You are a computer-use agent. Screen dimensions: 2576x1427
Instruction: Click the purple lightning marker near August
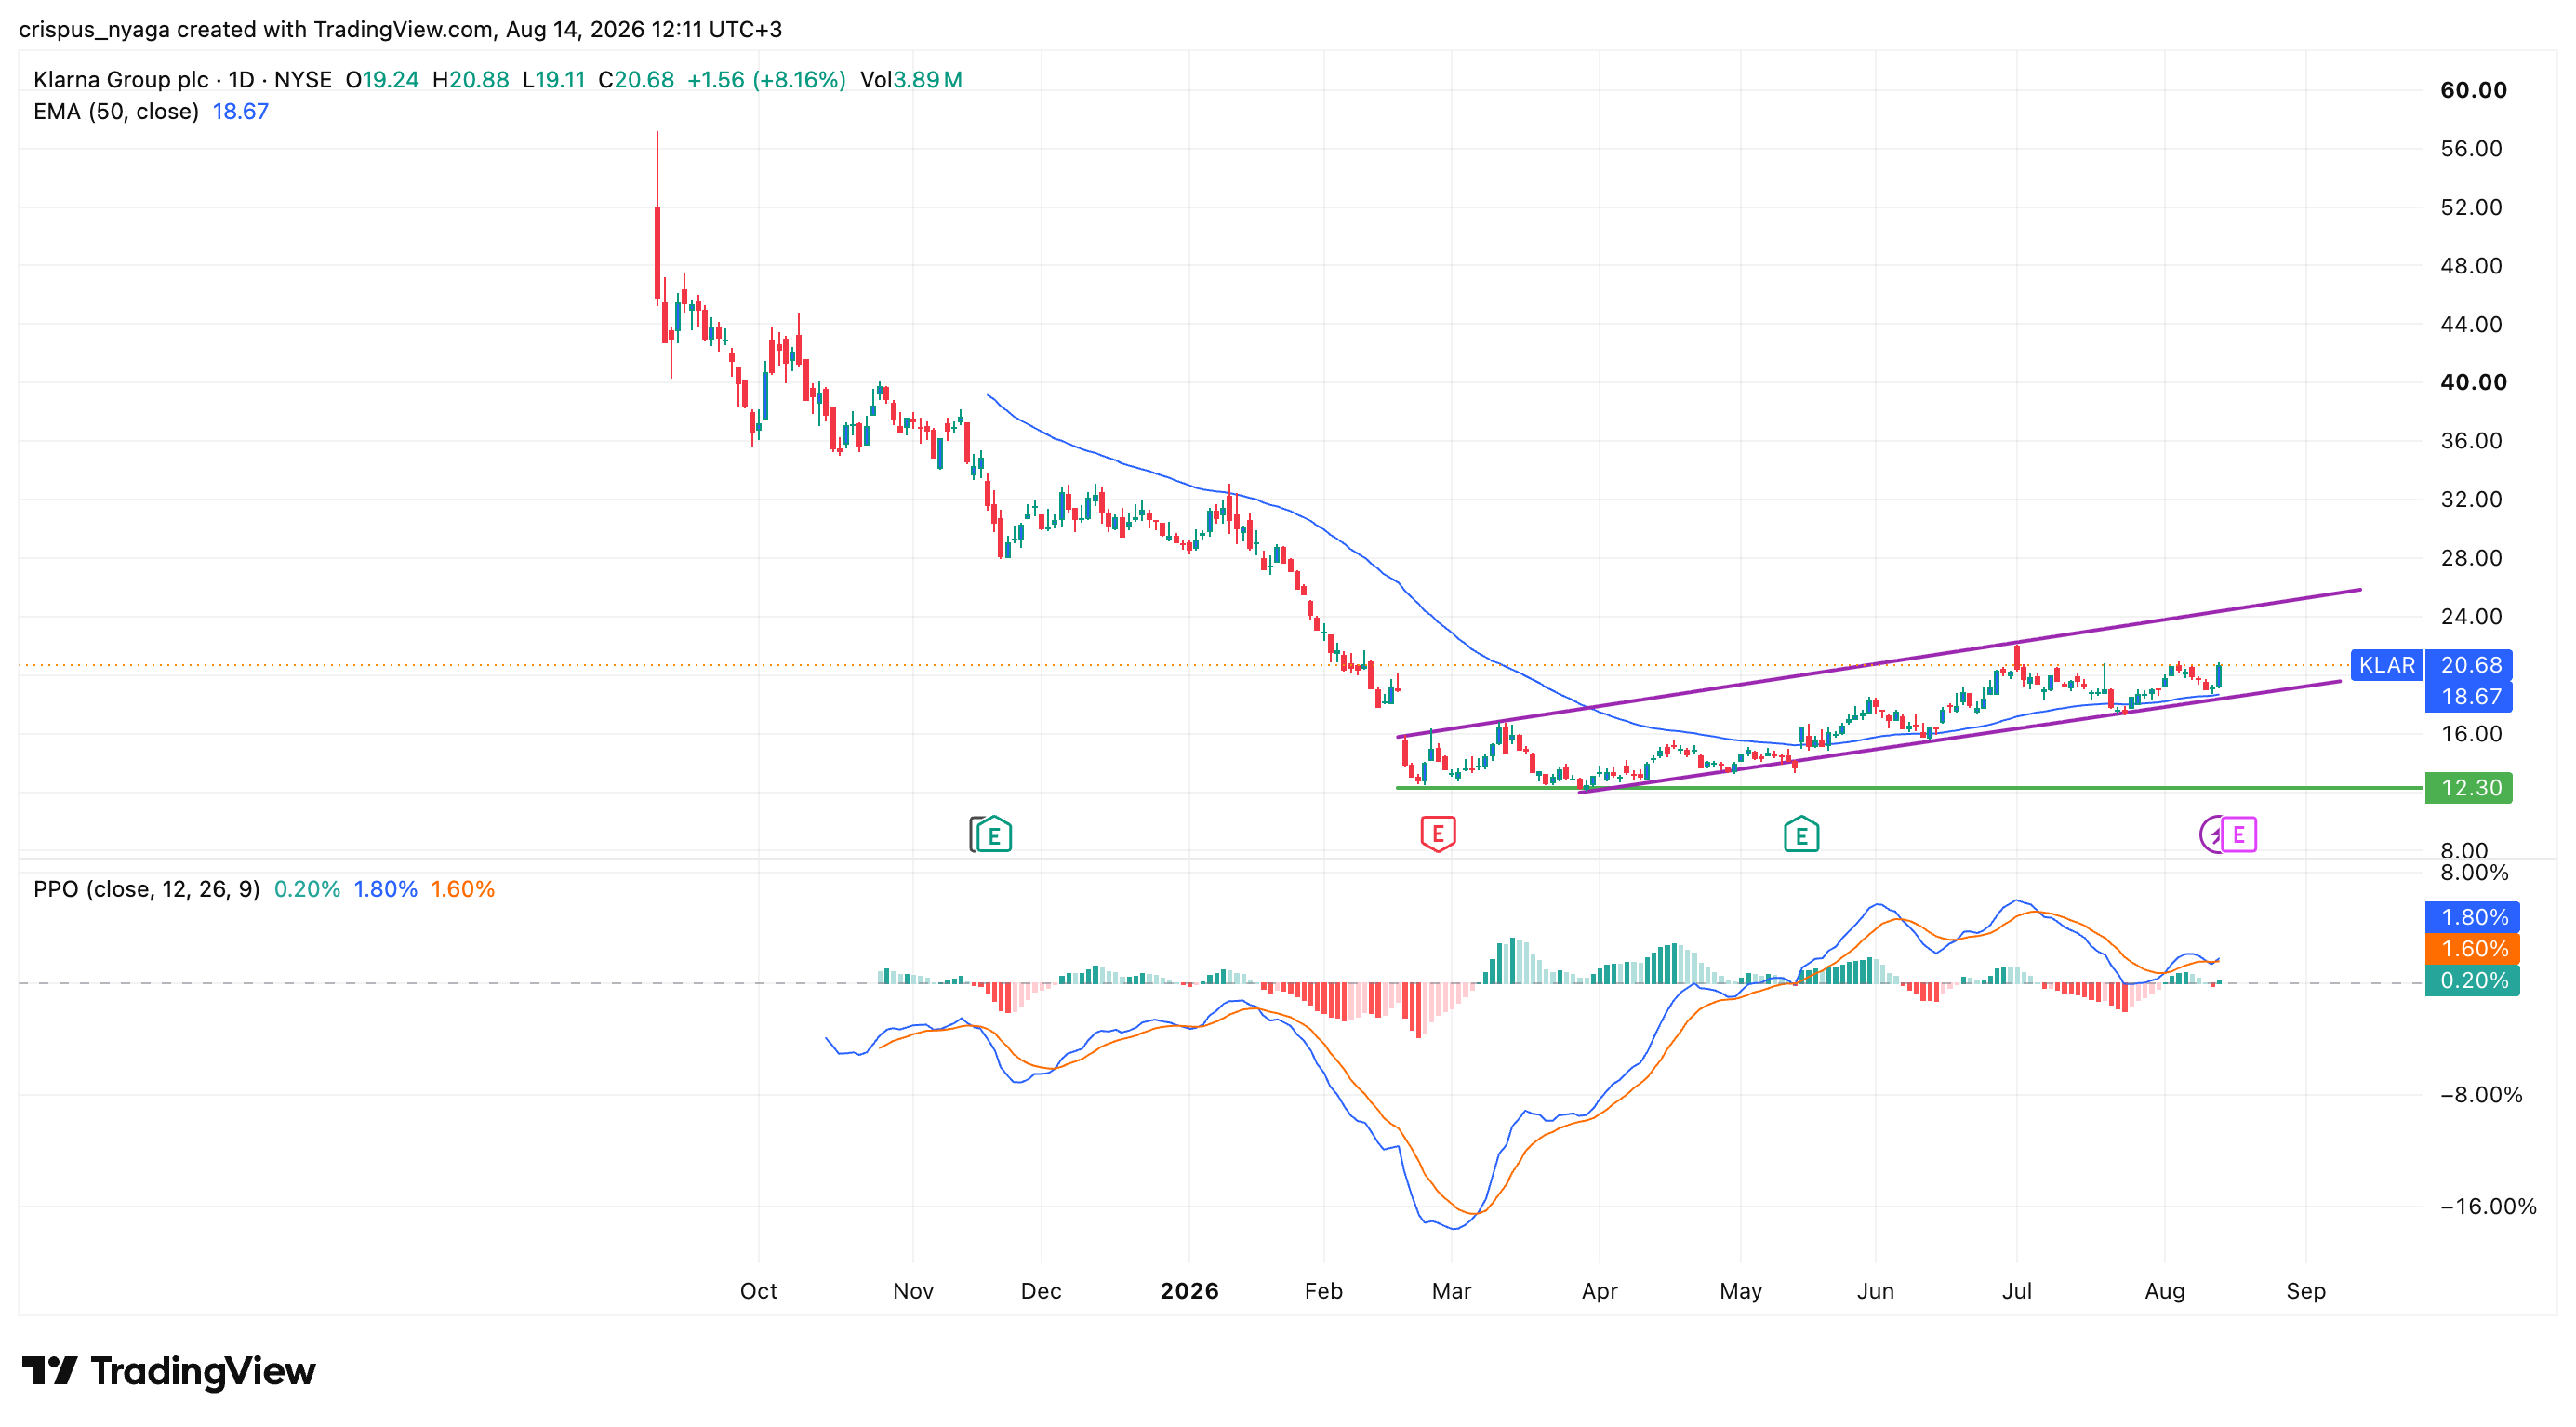2210,834
